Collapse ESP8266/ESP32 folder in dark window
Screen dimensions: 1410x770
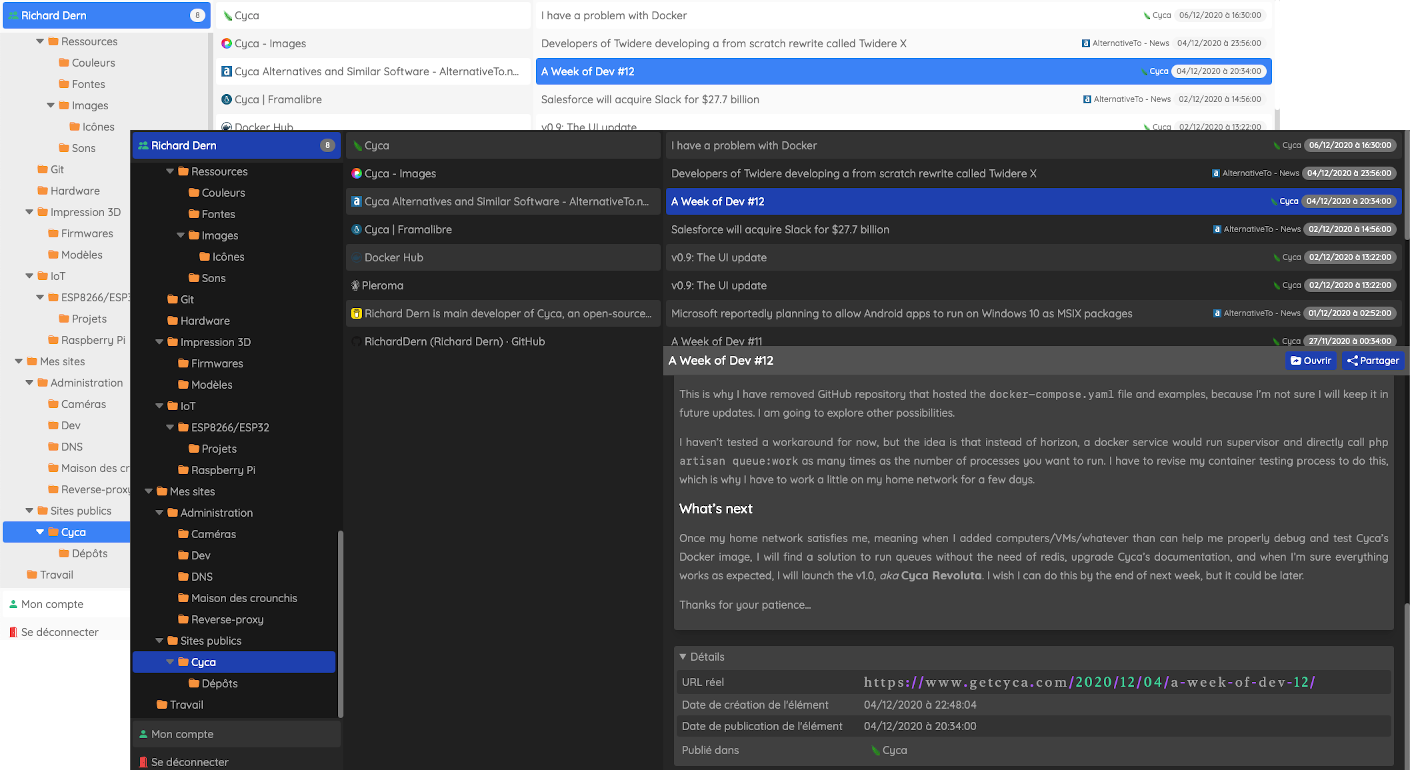170,428
